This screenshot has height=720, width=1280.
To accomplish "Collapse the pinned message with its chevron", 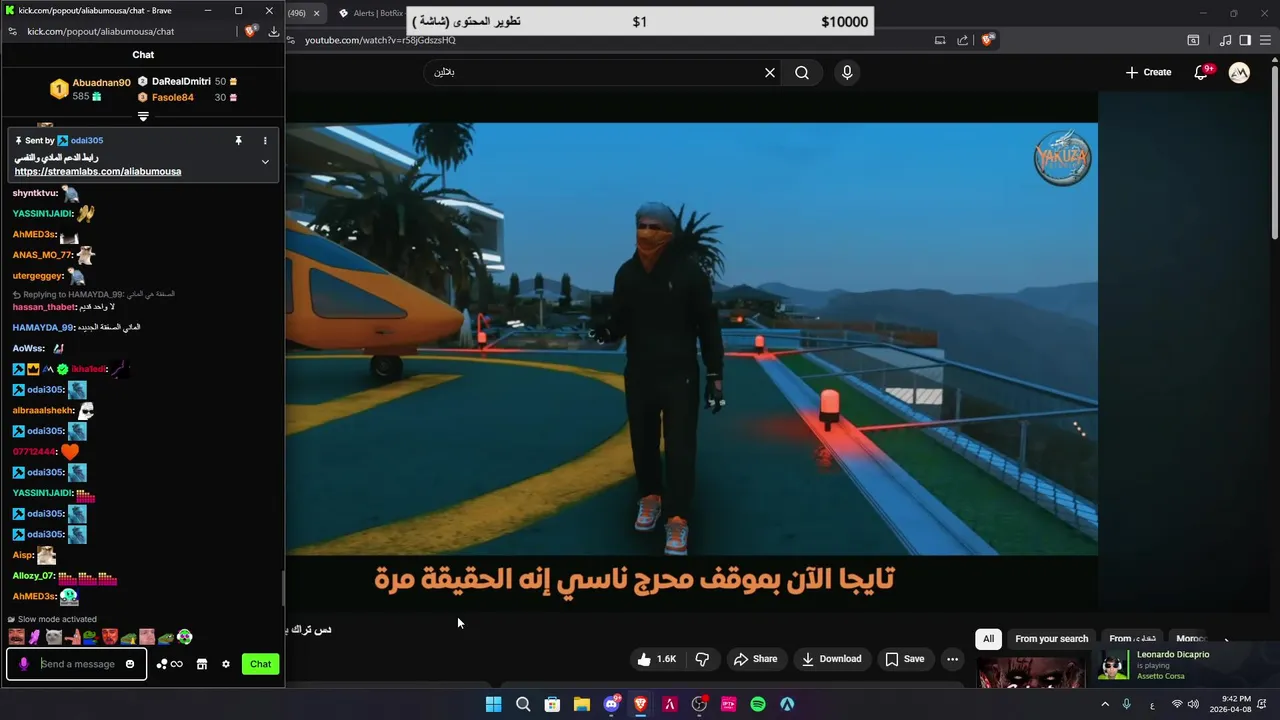I will [265, 161].
